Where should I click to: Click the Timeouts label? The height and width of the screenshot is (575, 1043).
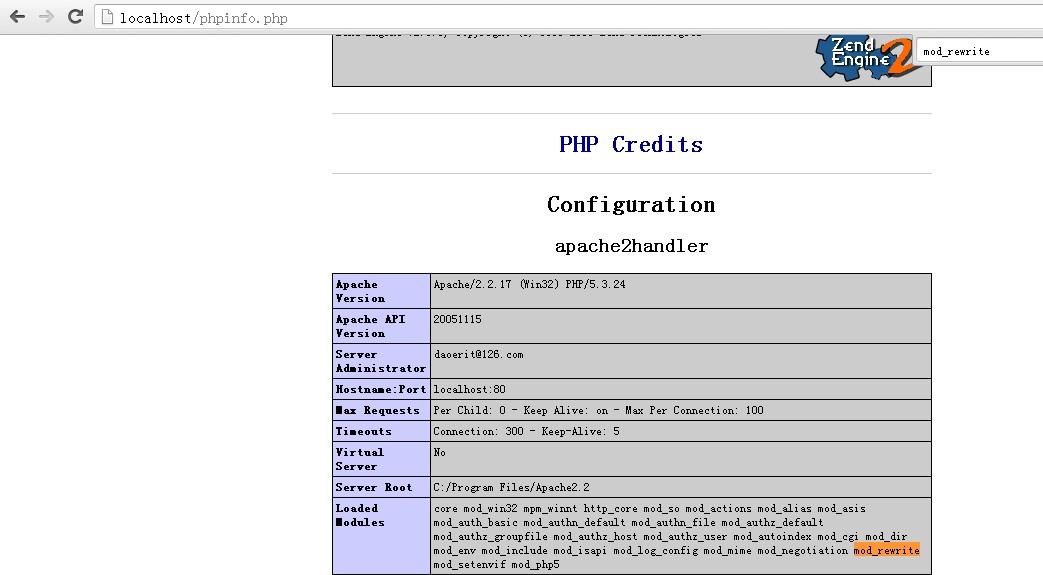pos(381,431)
